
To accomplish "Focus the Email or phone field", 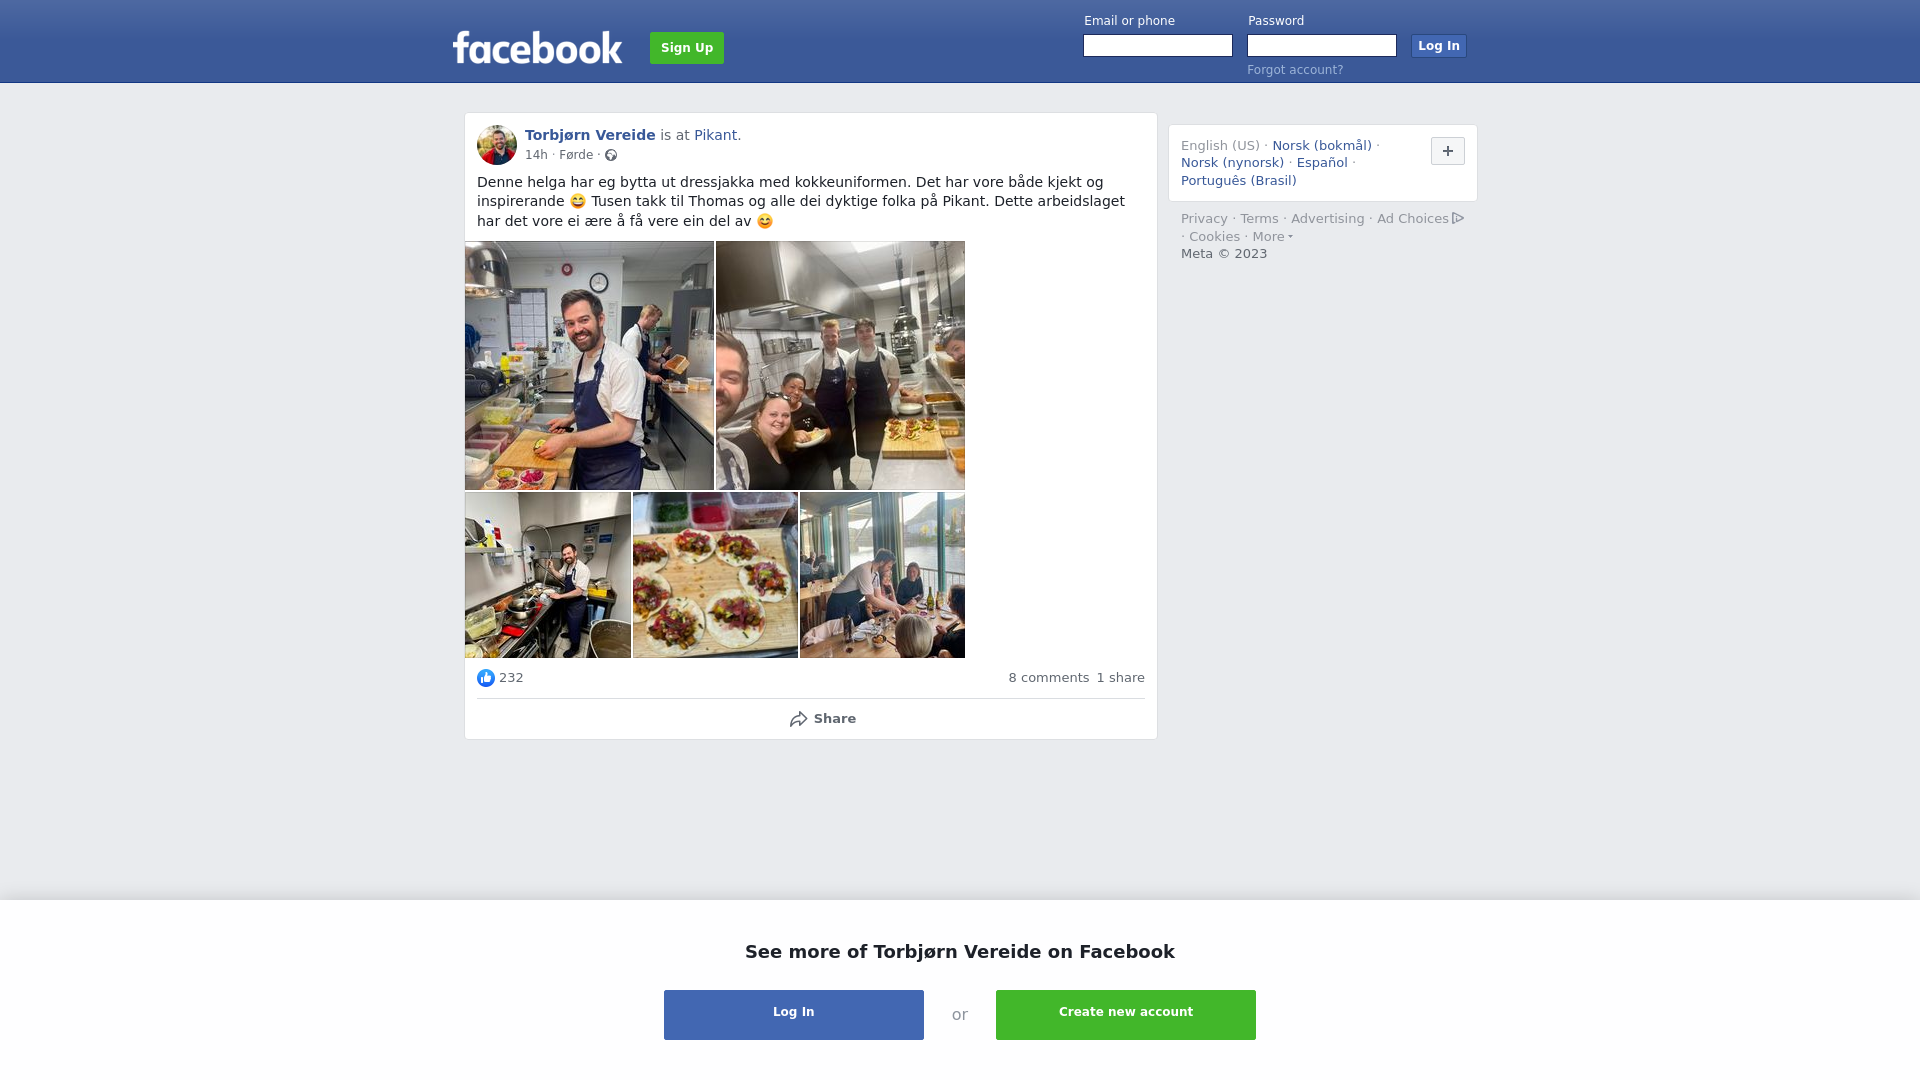I will pos(1158,46).
